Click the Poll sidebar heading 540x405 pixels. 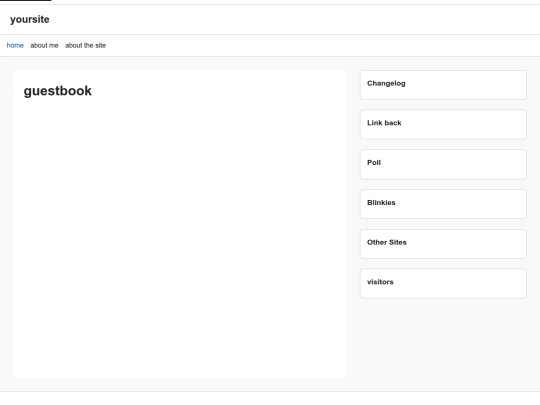point(374,163)
